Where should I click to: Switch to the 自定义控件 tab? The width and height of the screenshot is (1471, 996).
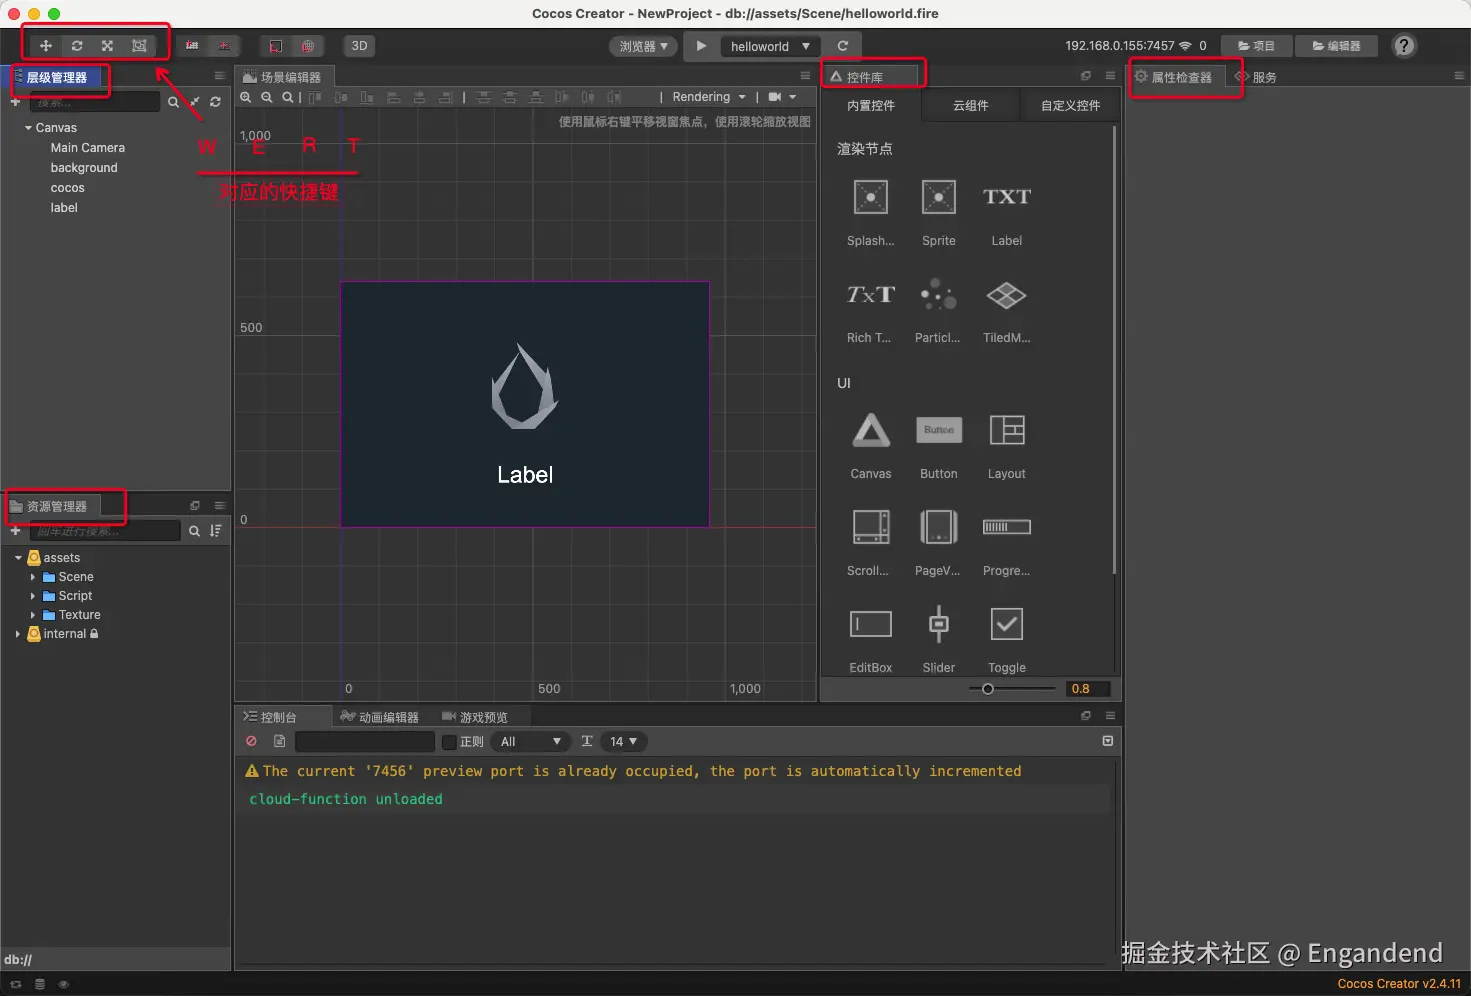1071,106
